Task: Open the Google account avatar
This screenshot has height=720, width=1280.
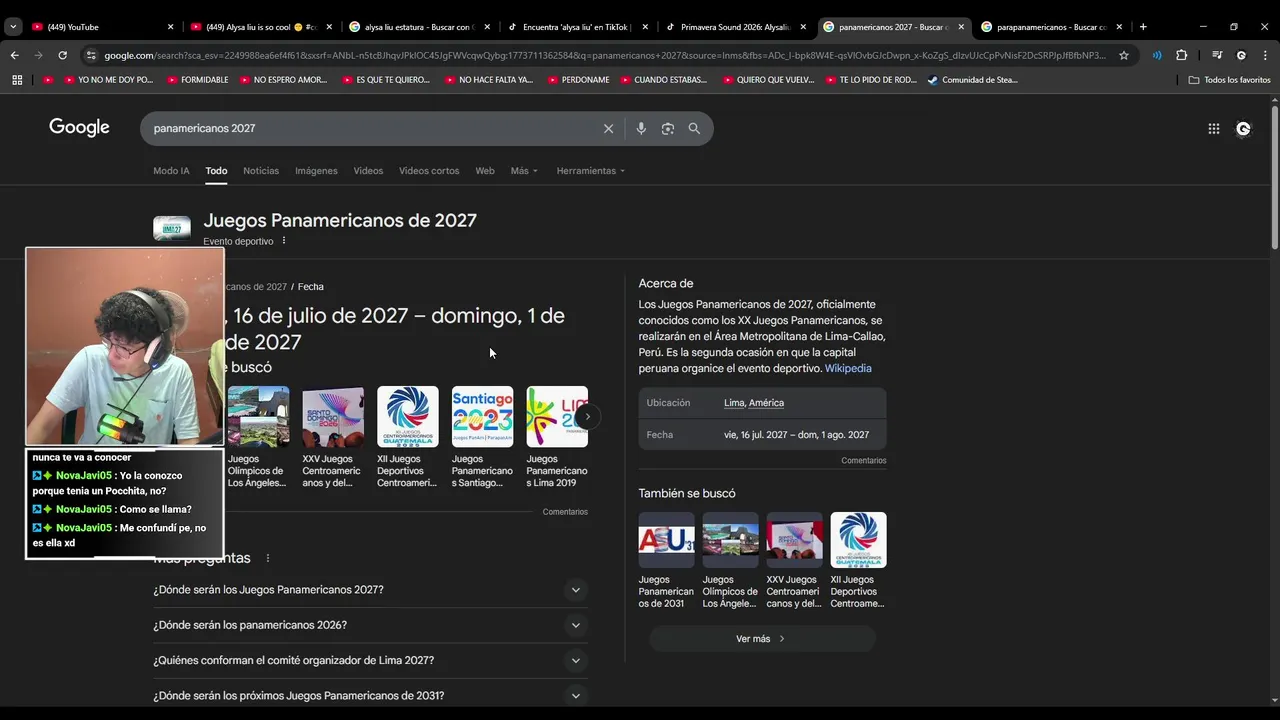Action: (x=1243, y=128)
